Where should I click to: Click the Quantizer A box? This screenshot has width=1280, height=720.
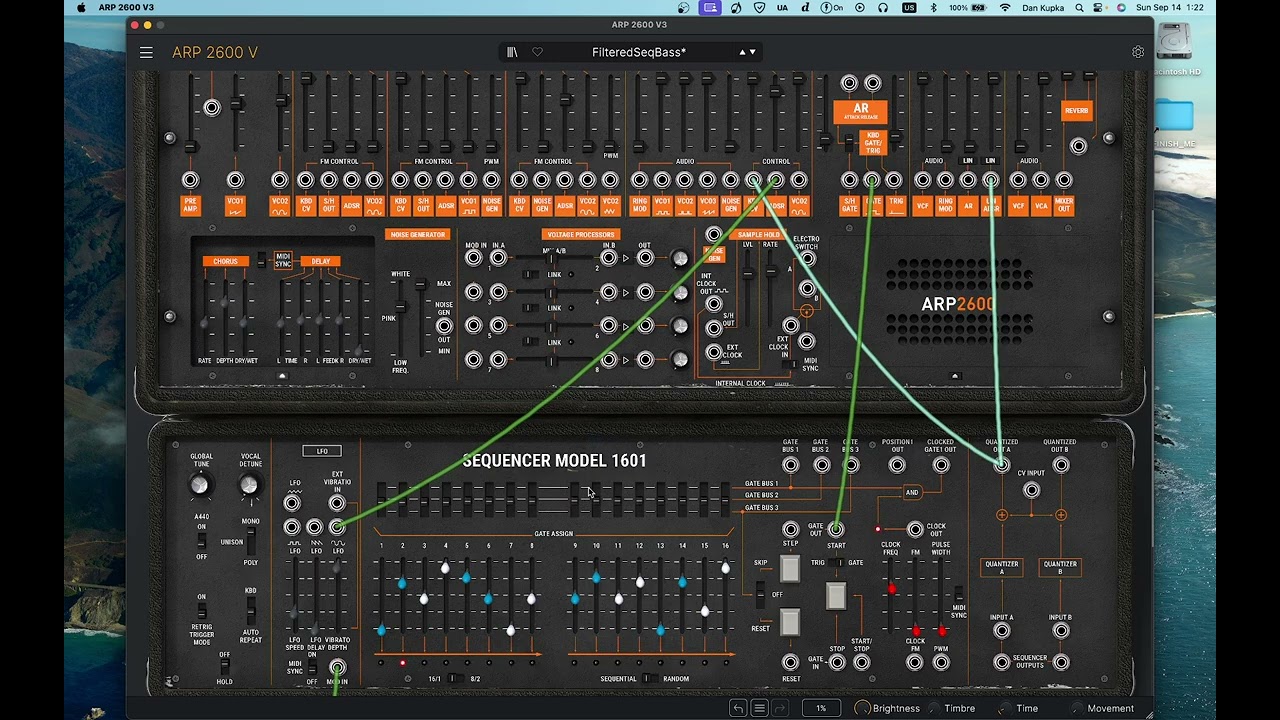(x=1001, y=568)
